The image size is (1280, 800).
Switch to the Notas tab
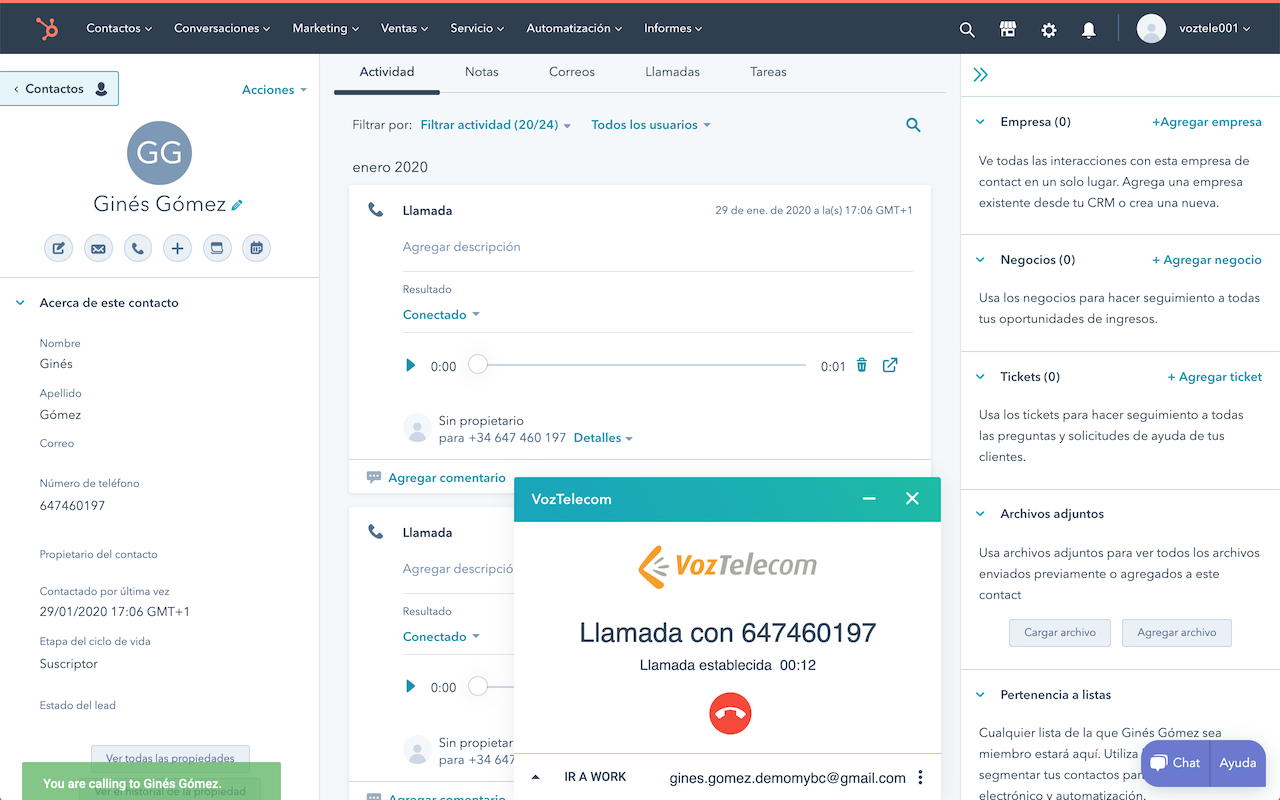click(482, 72)
